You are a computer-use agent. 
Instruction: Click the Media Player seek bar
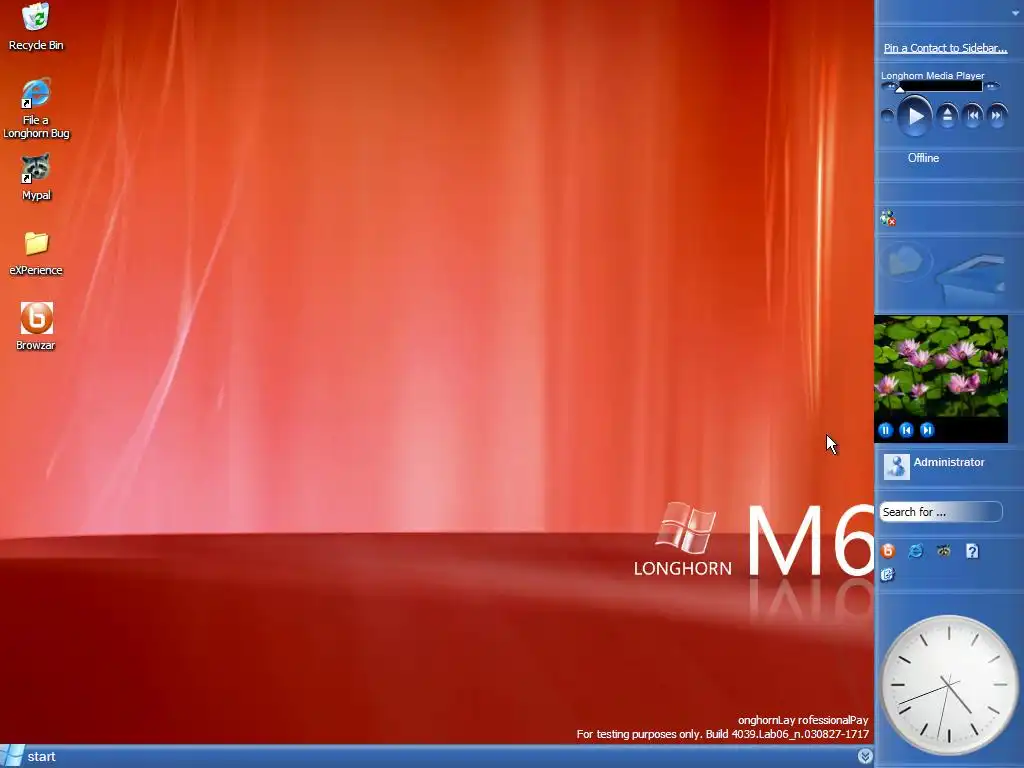(940, 86)
